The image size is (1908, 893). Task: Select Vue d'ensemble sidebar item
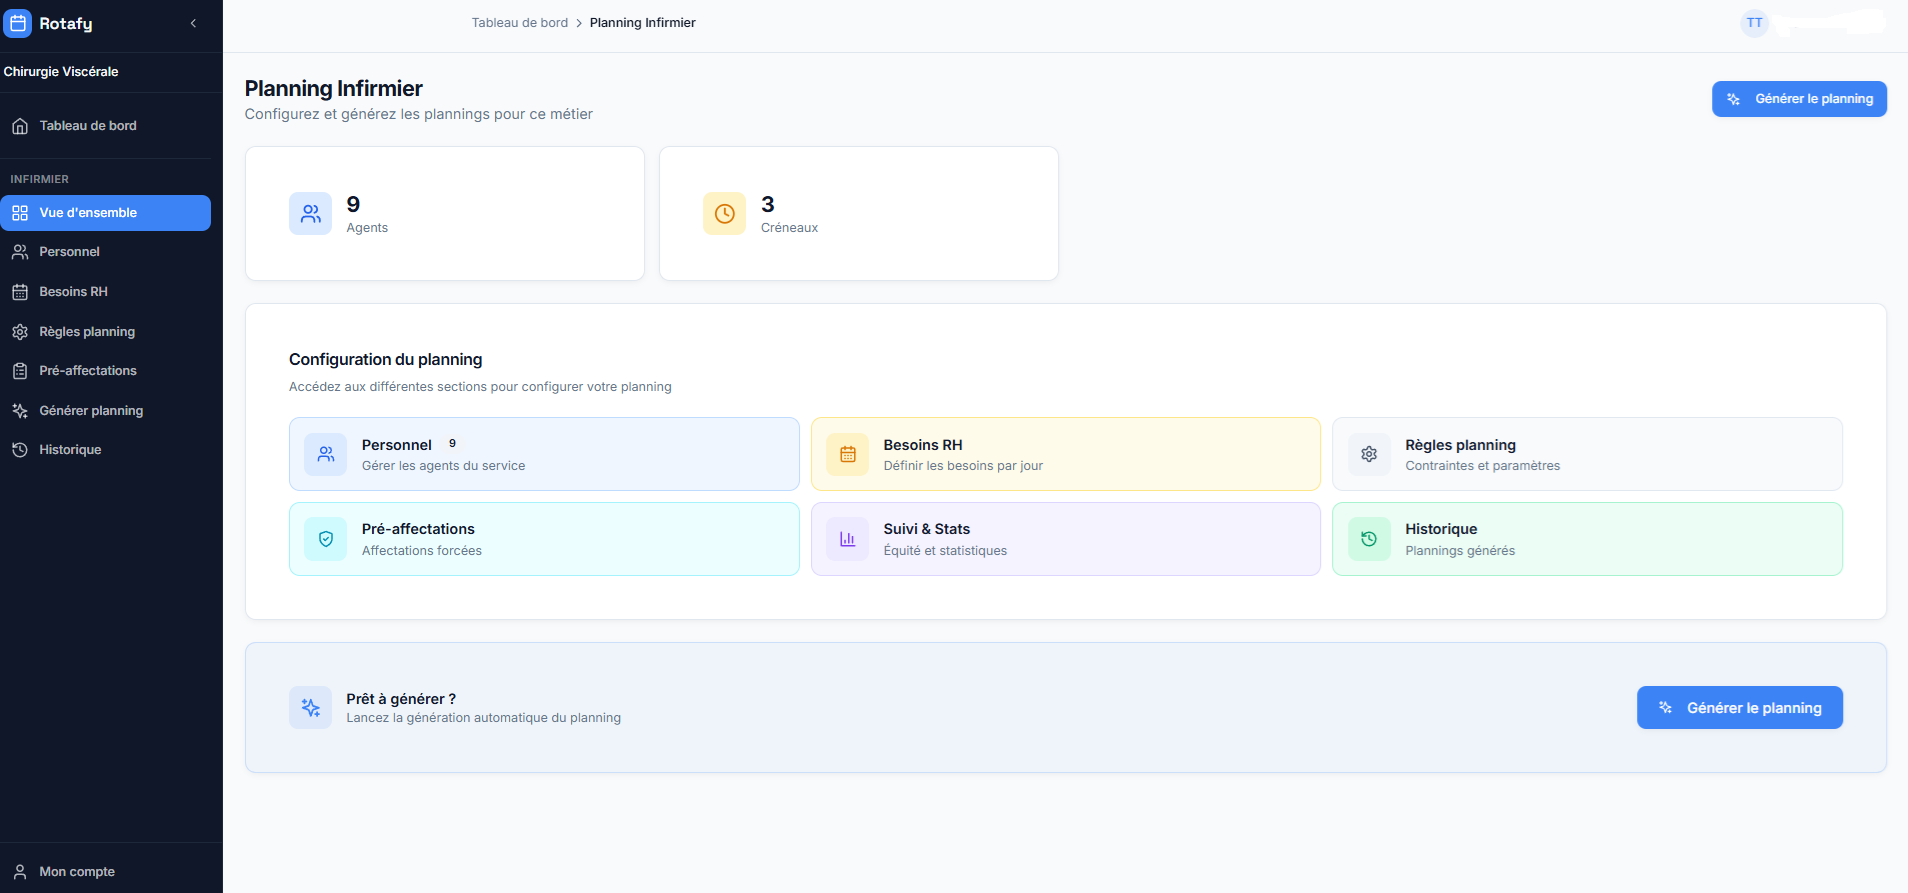tap(105, 213)
